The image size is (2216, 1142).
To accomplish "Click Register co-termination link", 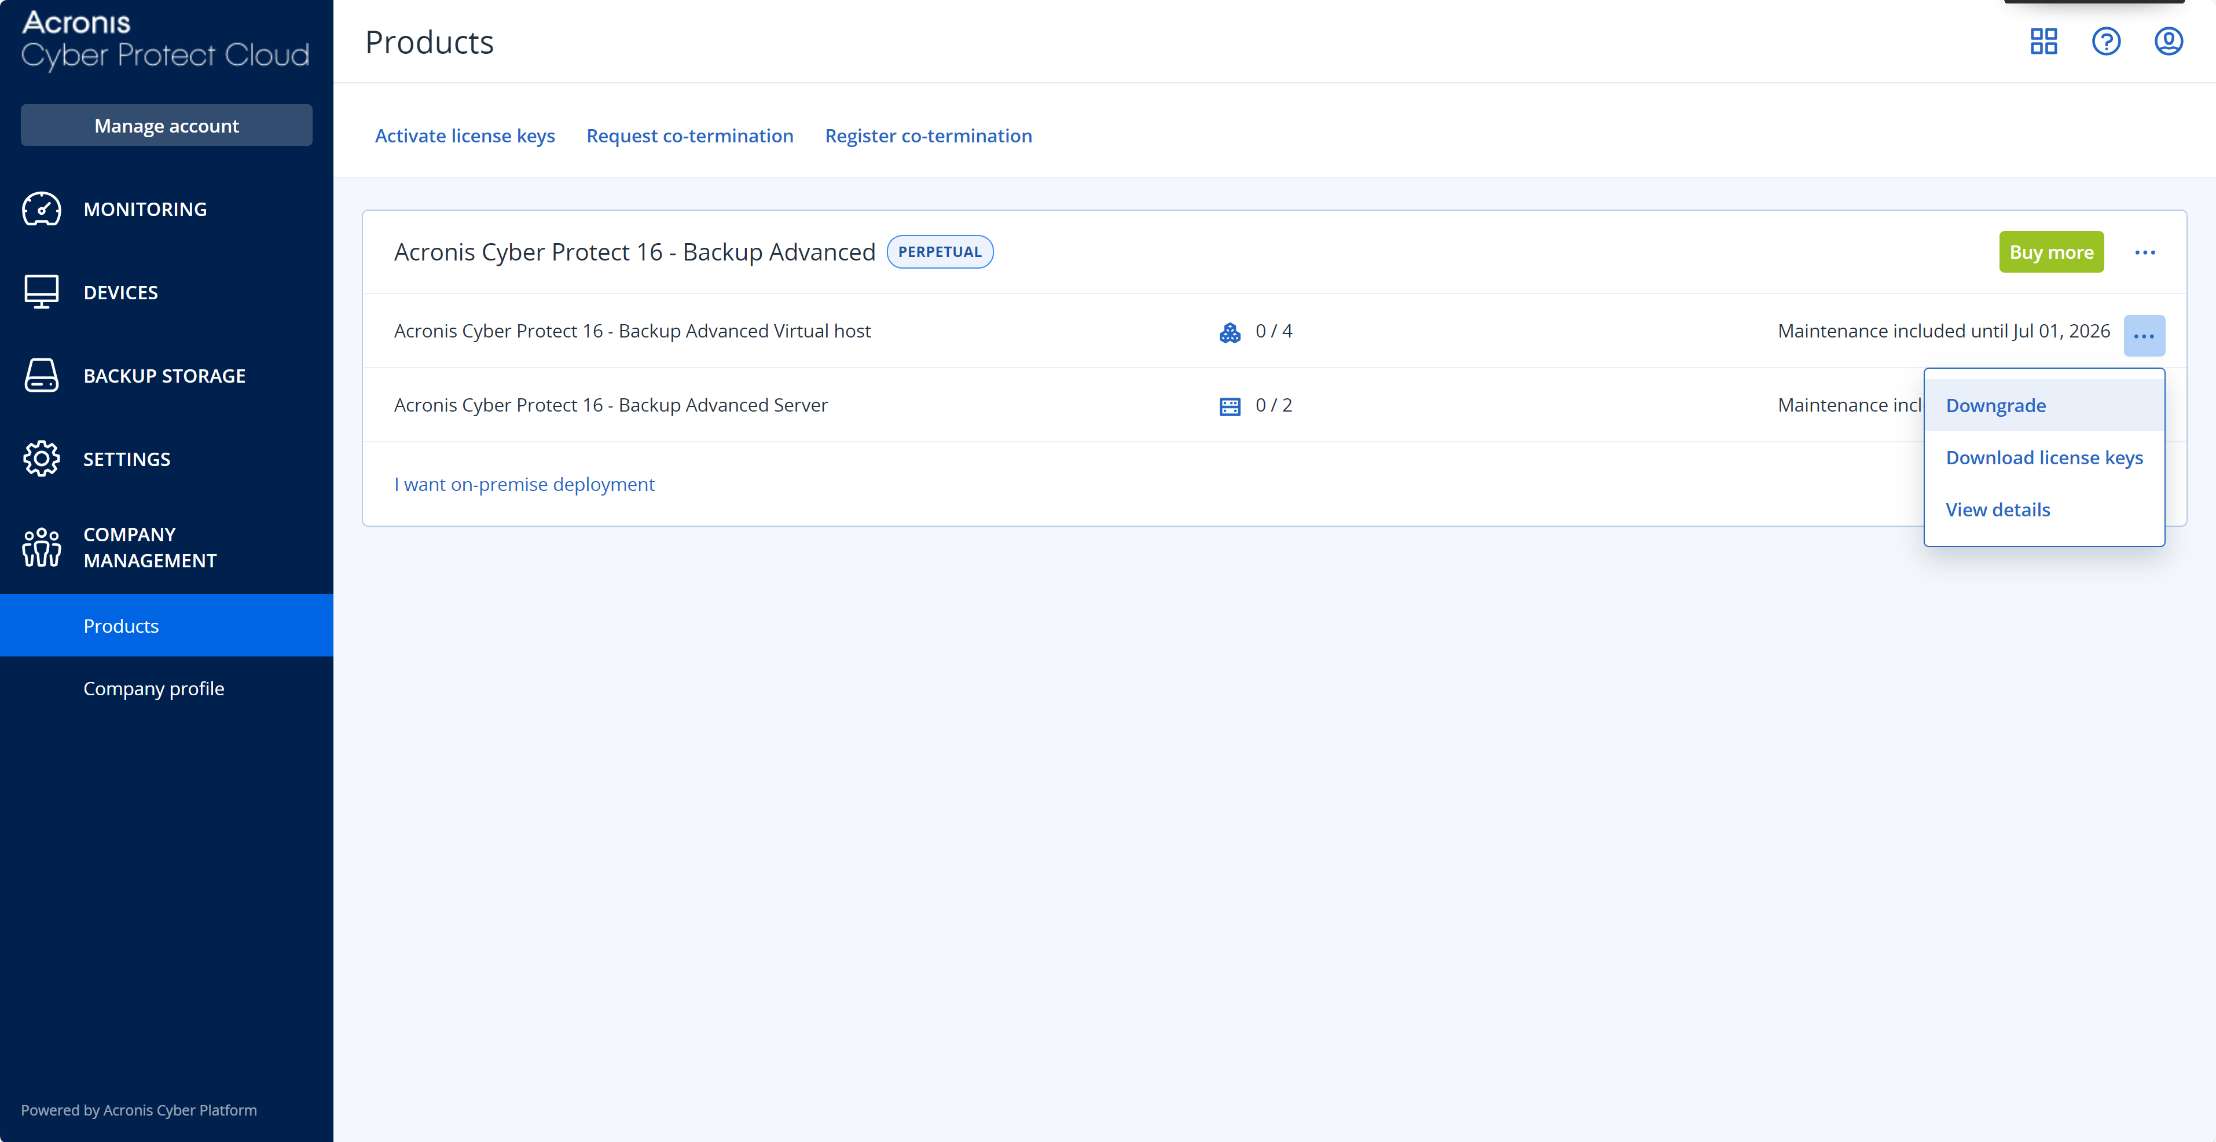I will [928, 135].
